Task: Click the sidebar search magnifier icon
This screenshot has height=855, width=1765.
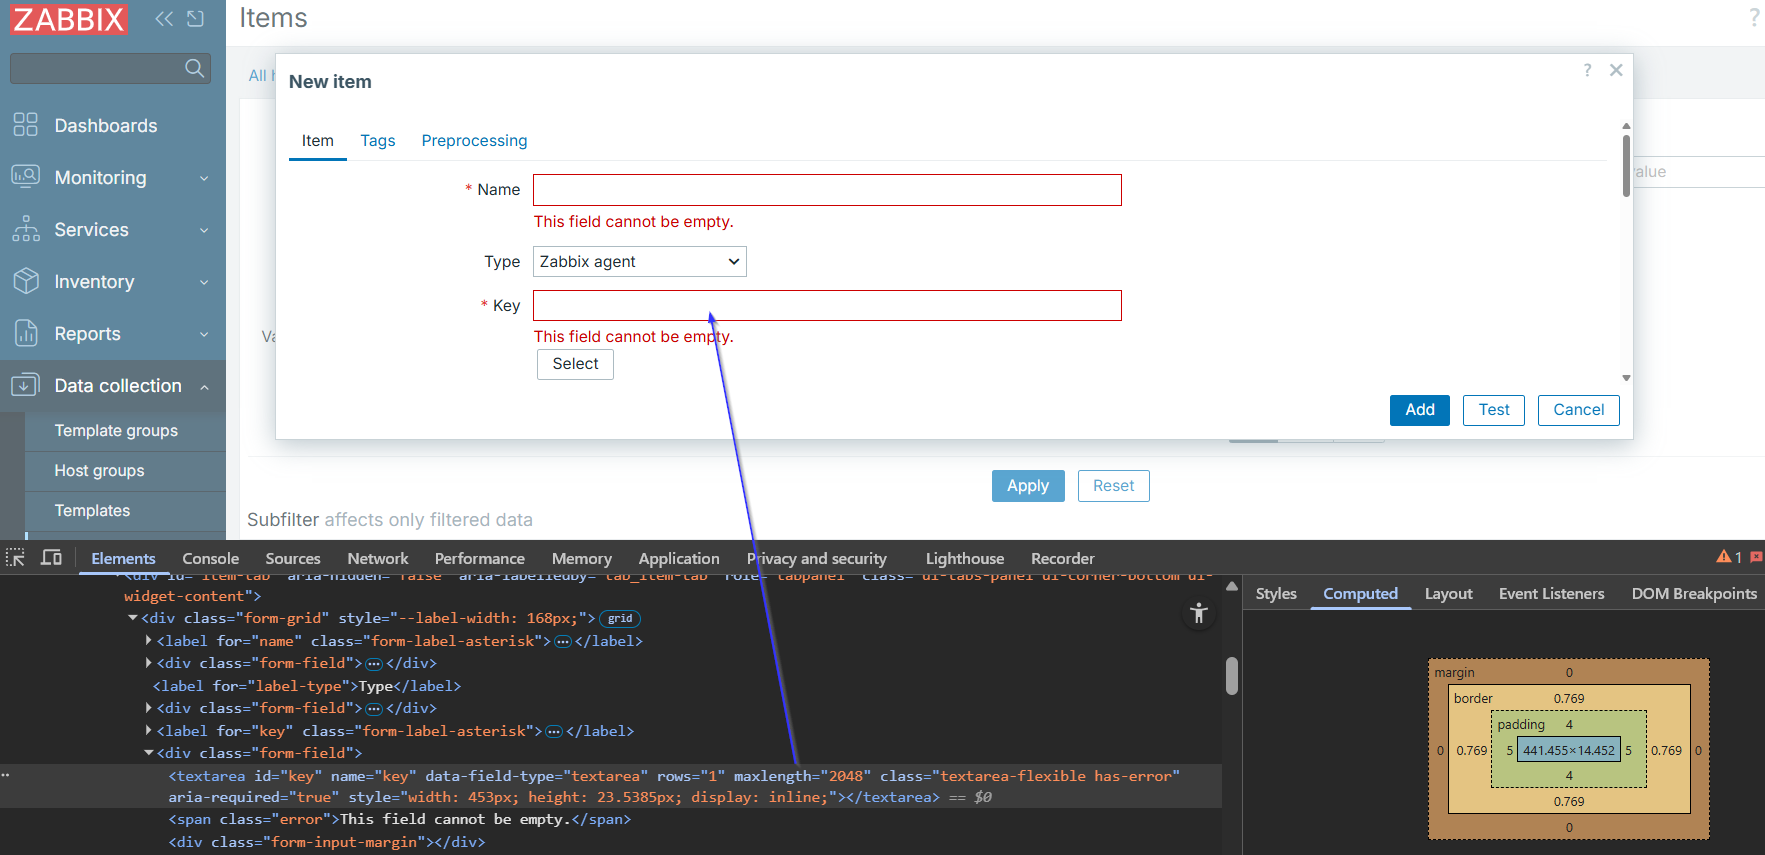Action: 194,68
